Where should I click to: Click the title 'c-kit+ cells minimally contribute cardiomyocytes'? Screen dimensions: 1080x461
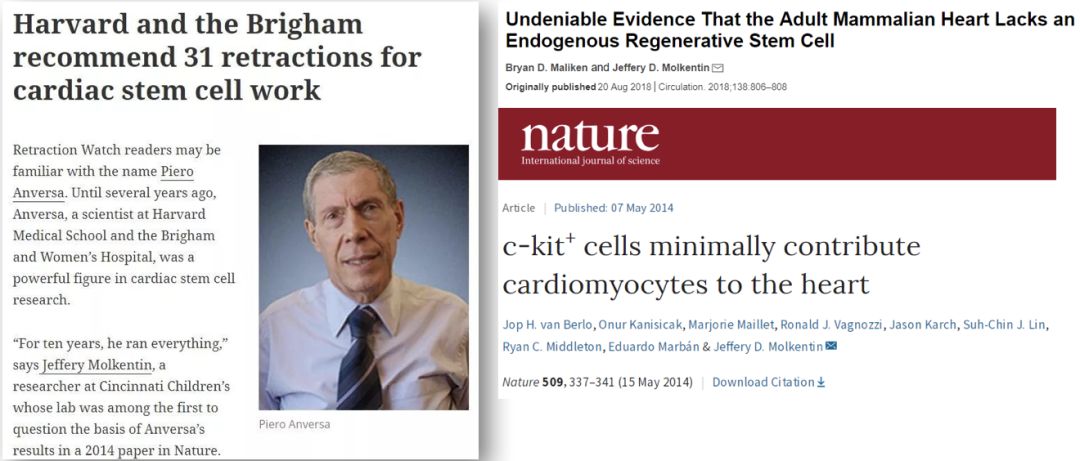coord(711,265)
